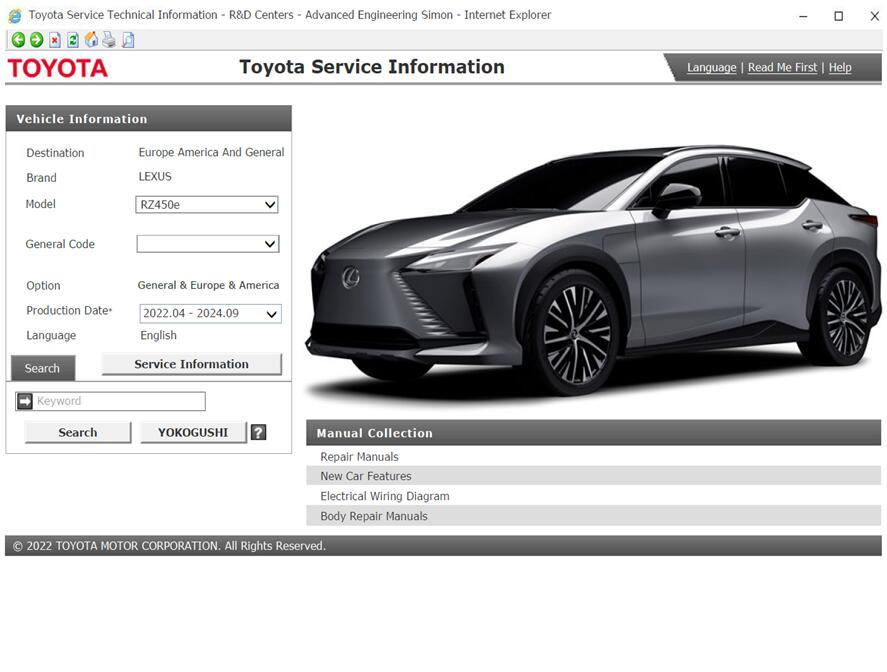Open Electrical Wiring Diagram
The width and height of the screenshot is (887, 672).
(x=593, y=496)
